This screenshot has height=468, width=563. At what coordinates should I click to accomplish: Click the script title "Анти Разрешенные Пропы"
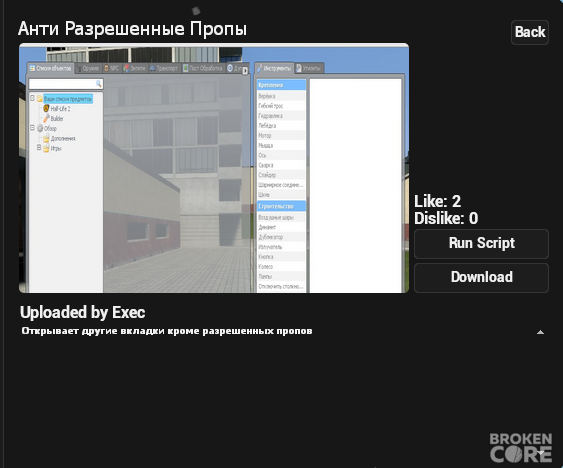(132, 29)
